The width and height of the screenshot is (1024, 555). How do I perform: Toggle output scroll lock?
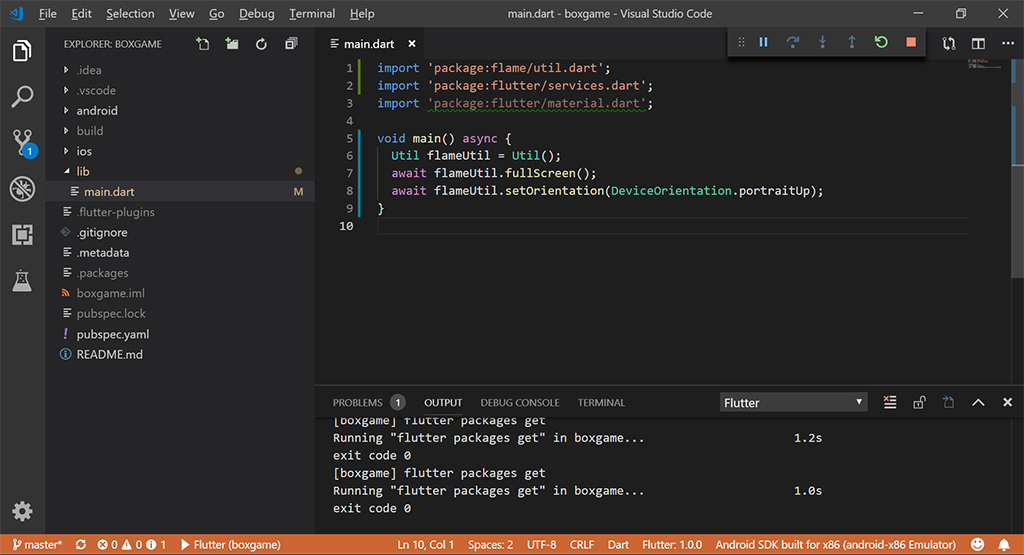(919, 402)
